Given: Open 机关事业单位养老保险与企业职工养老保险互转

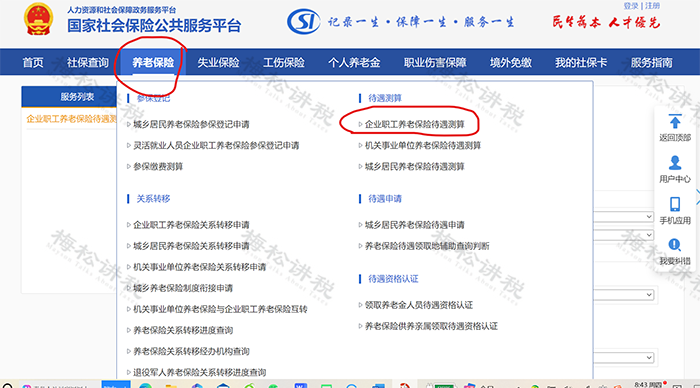Looking at the screenshot, I should (x=220, y=309).
